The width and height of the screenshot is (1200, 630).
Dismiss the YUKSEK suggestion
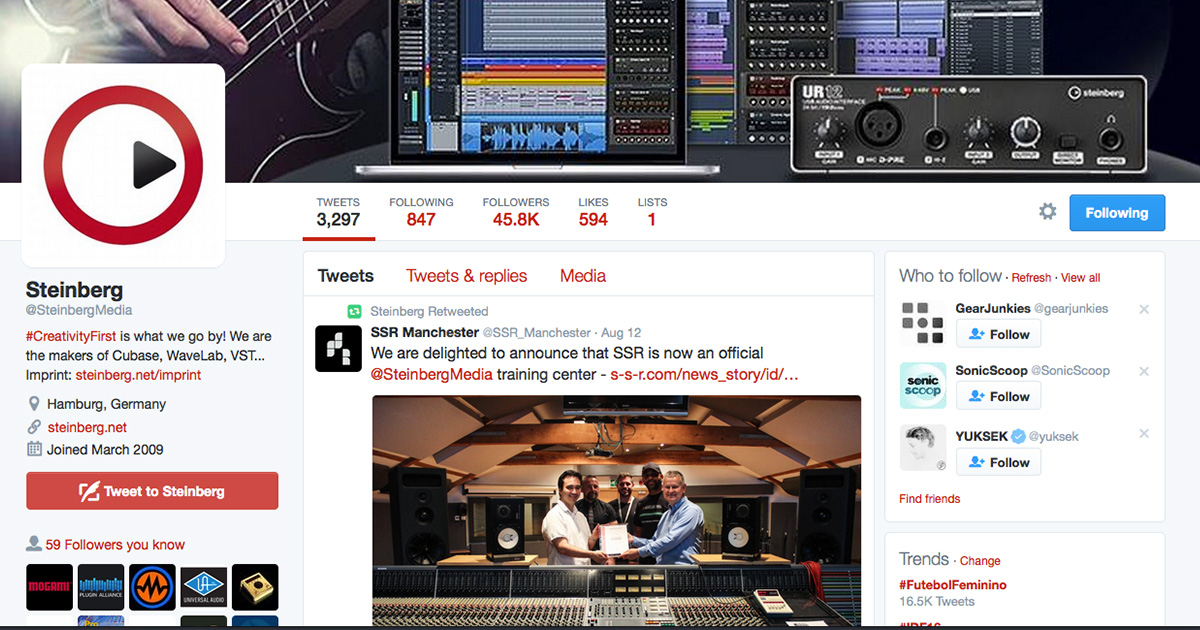pyautogui.click(x=1144, y=434)
